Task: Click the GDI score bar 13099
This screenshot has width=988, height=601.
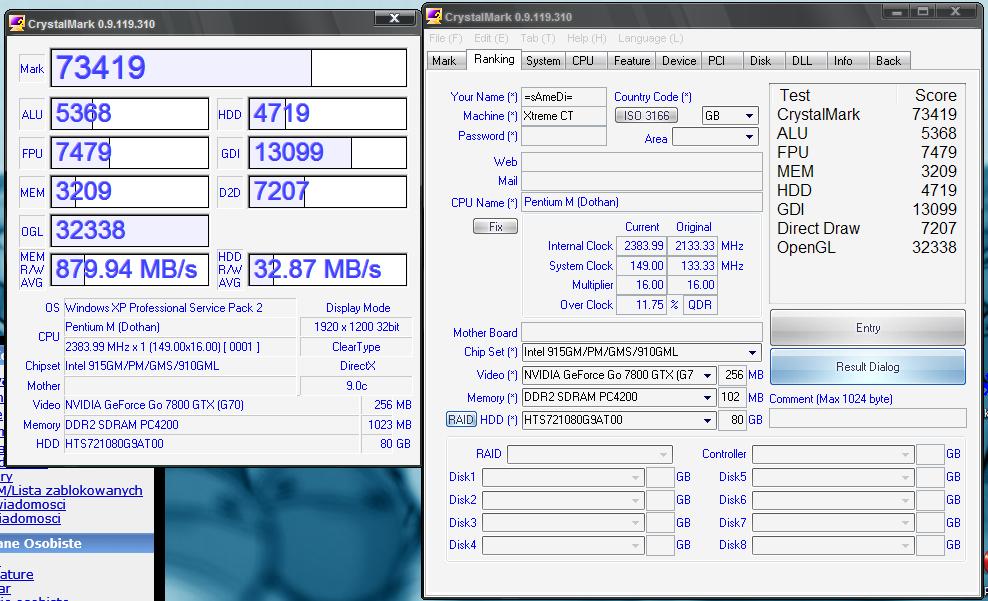Action: point(328,152)
